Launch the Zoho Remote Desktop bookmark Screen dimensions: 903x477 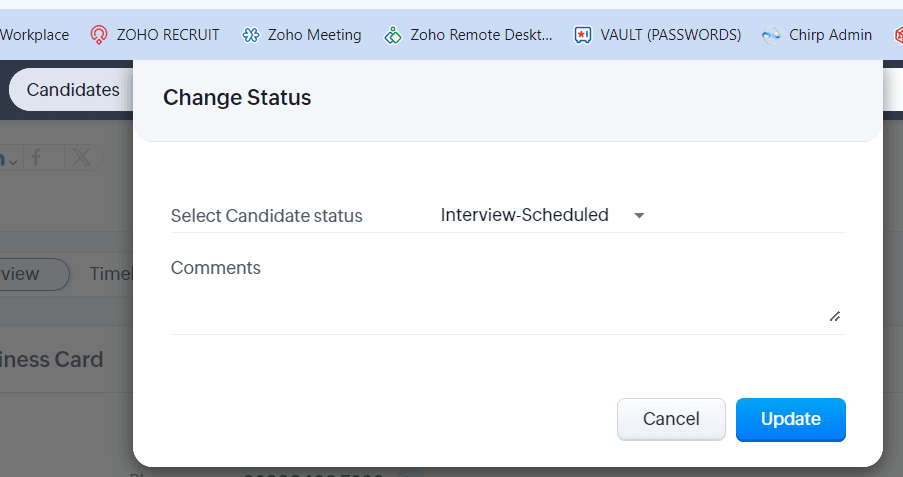pyautogui.click(x=469, y=35)
